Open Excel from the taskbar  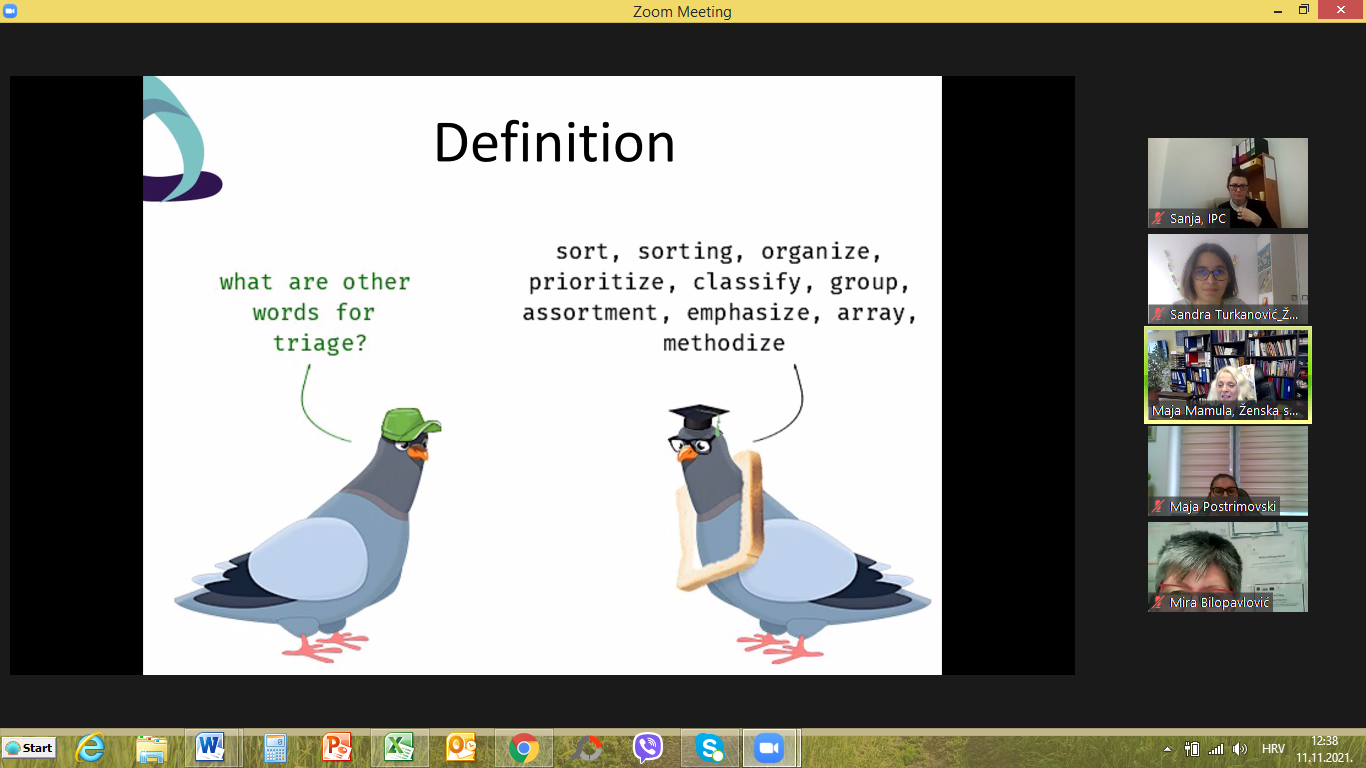[x=399, y=748]
